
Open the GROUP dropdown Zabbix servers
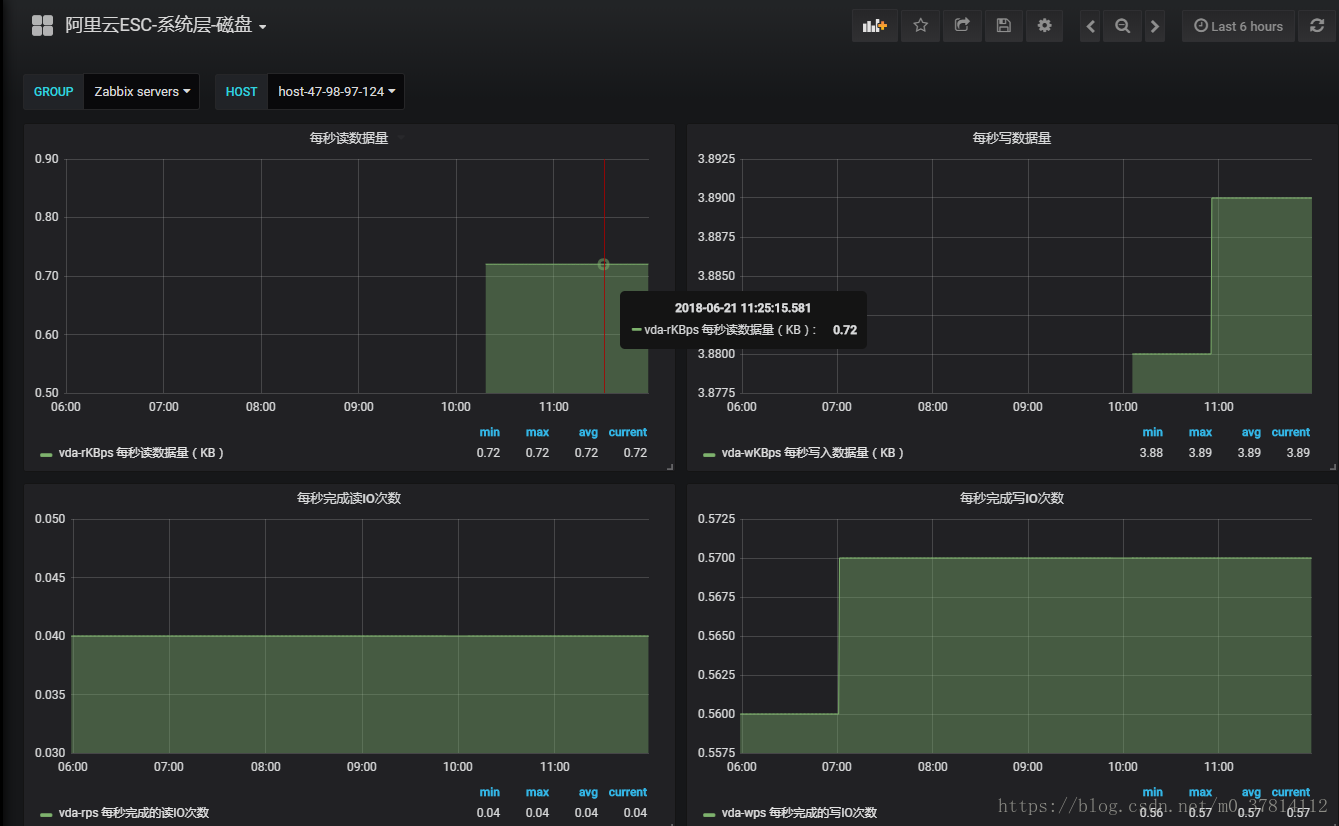click(141, 91)
